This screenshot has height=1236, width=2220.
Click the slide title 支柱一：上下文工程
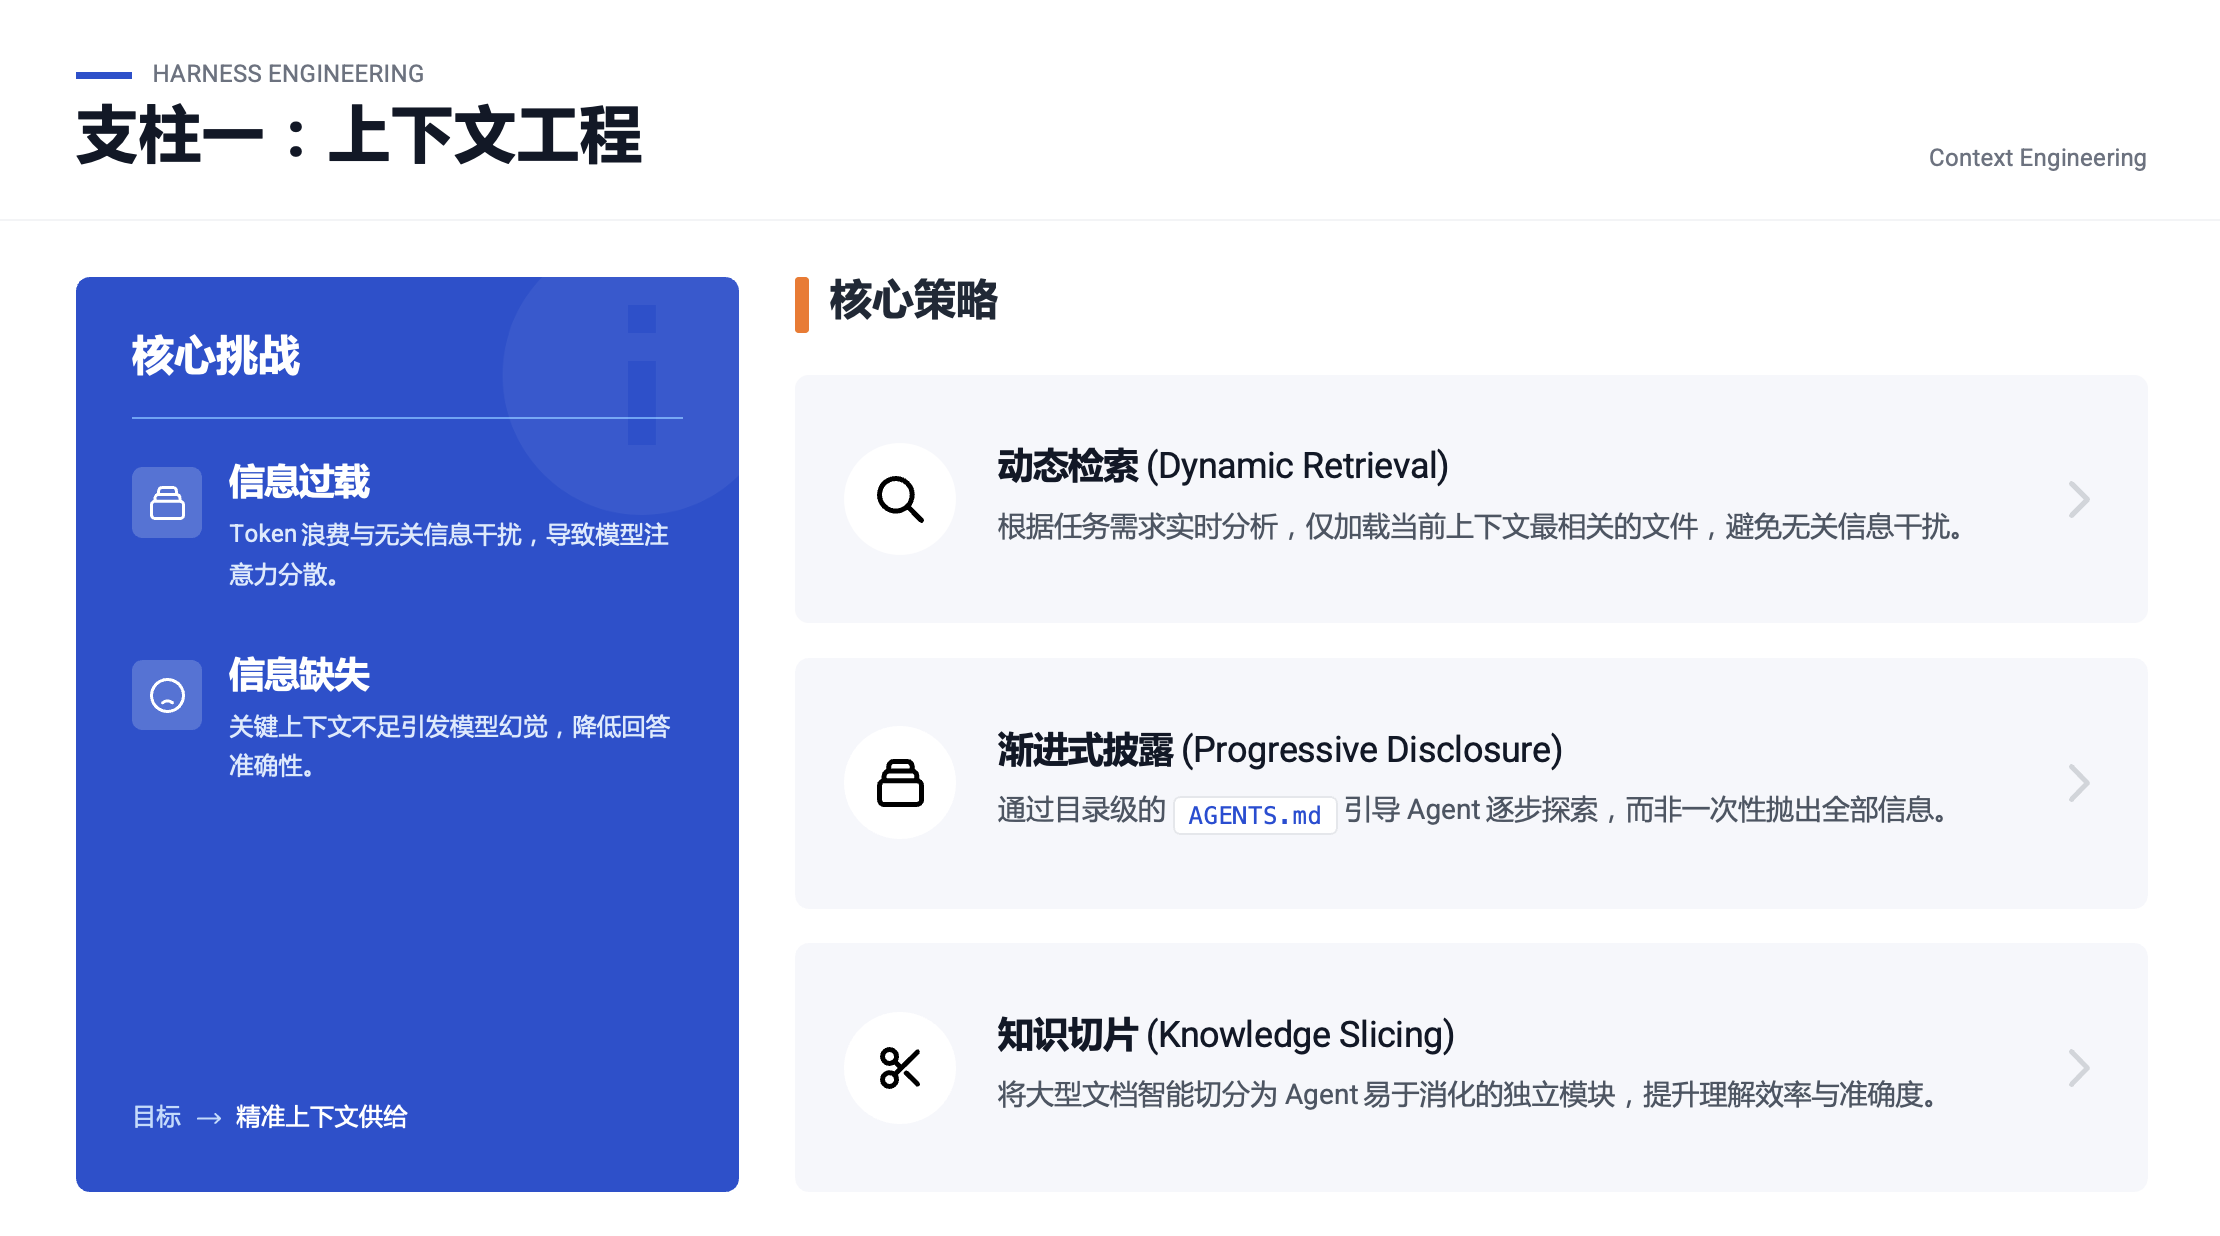359,136
